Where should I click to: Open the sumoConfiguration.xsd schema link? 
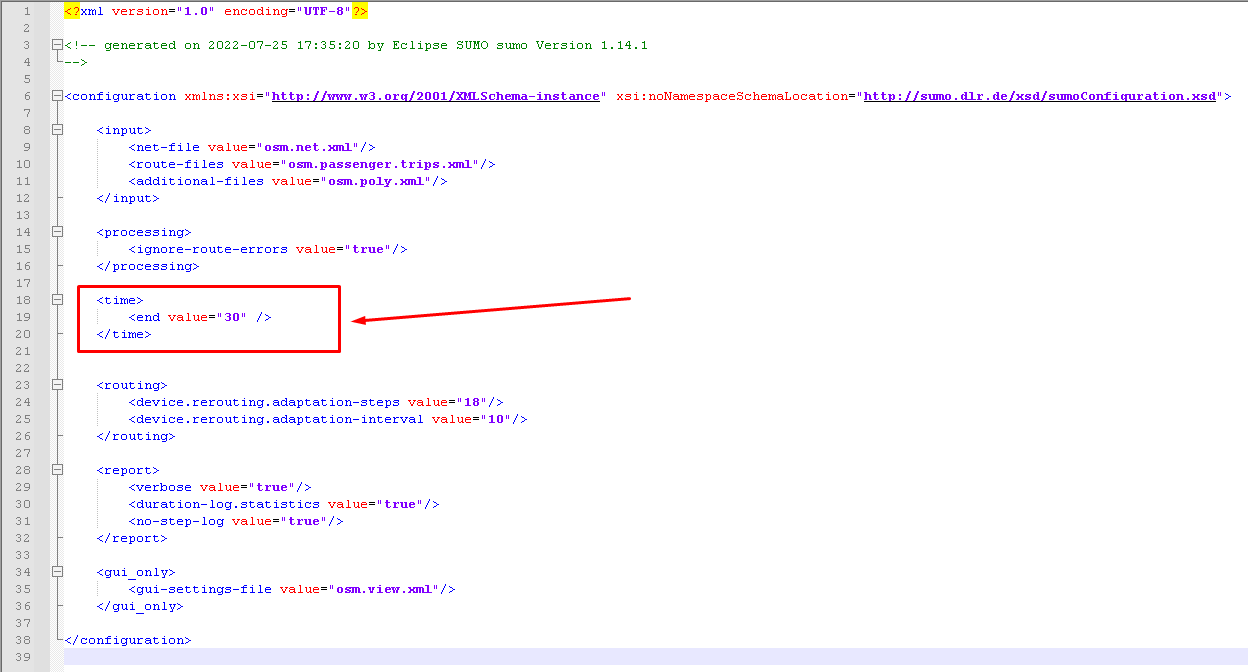(1042, 95)
